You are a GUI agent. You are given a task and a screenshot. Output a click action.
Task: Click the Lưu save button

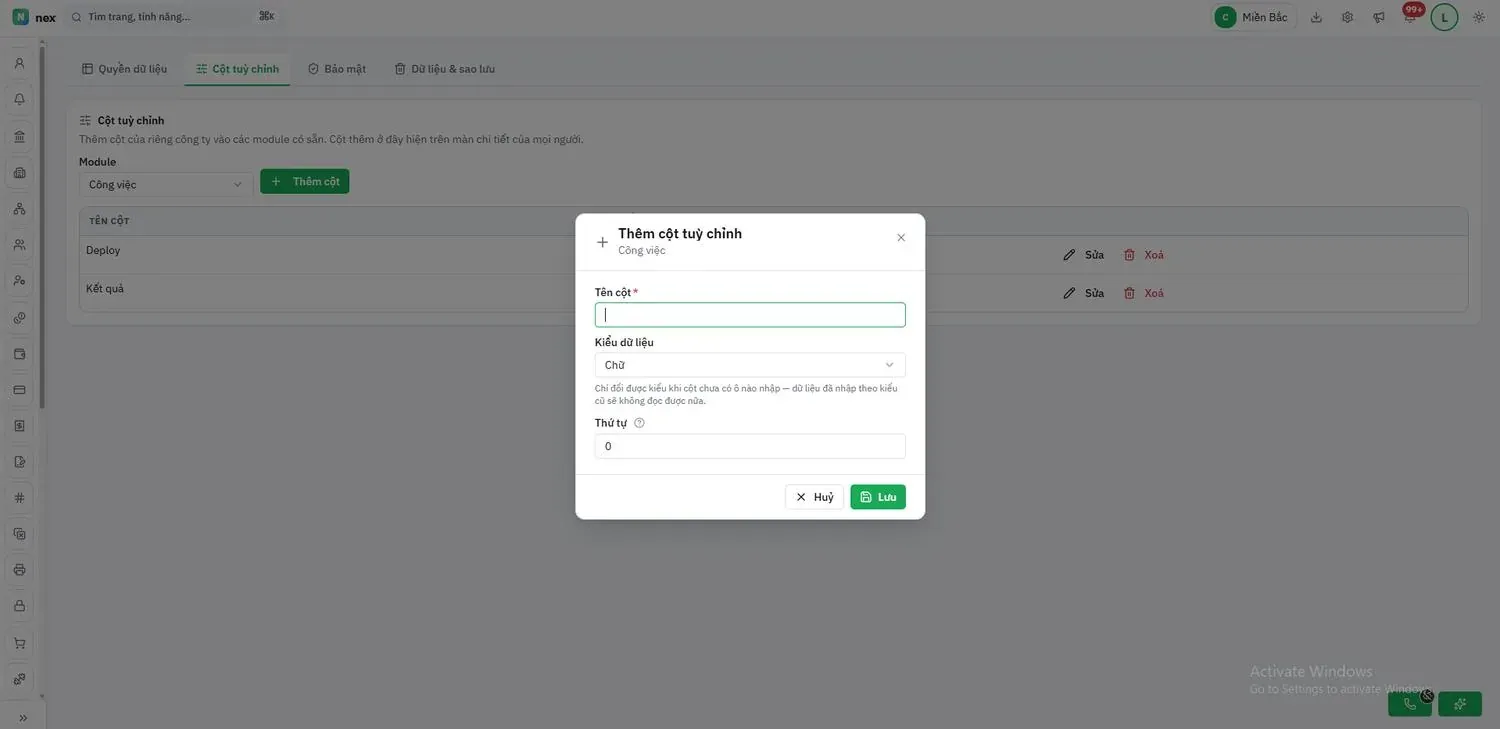pyautogui.click(x=878, y=497)
